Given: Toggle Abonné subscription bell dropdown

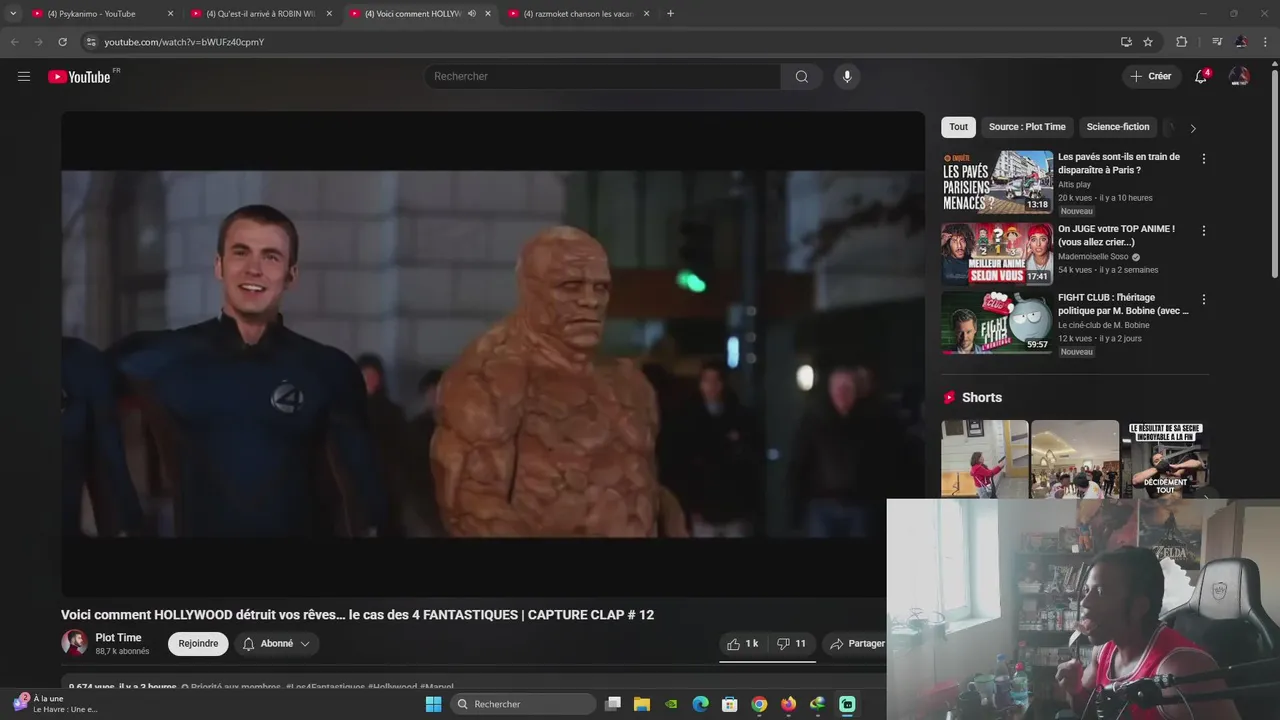Looking at the screenshot, I should click(x=277, y=644).
